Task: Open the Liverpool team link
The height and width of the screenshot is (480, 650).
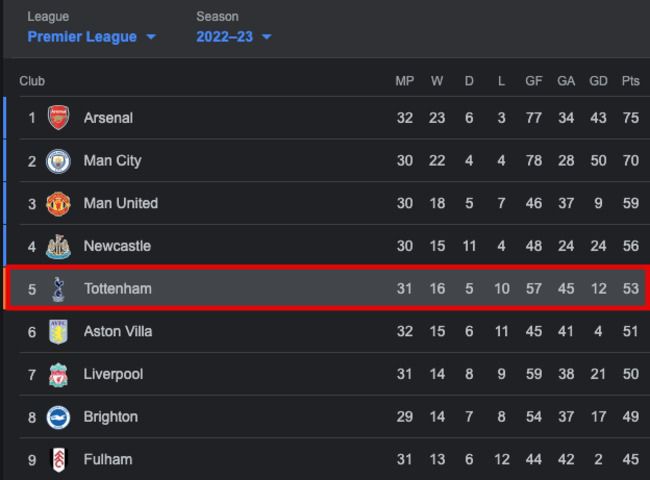Action: (x=113, y=375)
